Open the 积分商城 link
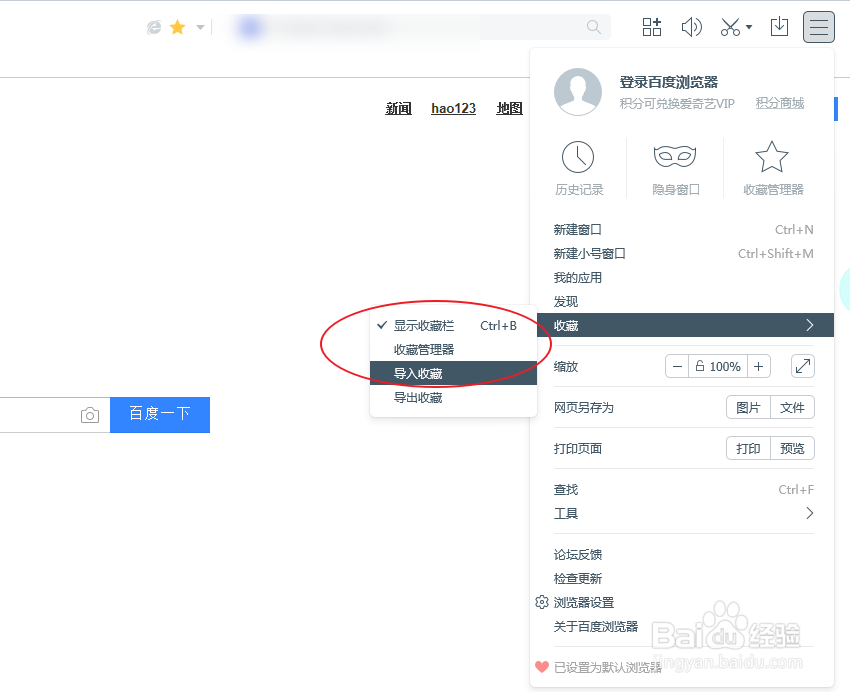This screenshot has width=850, height=692. [780, 103]
